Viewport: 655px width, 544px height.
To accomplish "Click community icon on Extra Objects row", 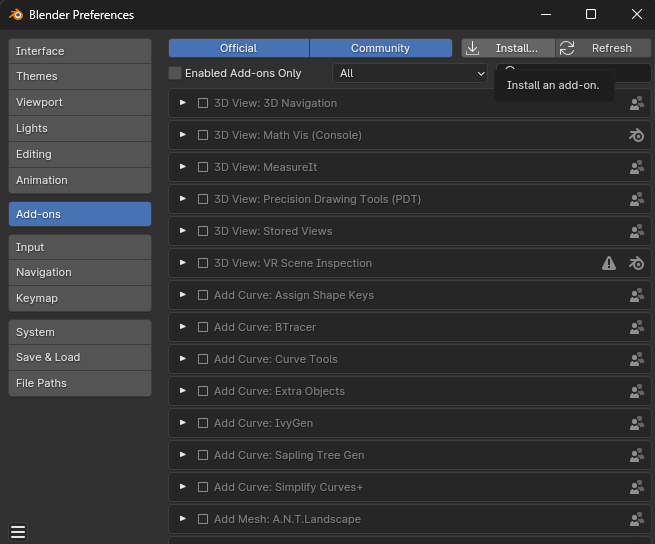I will point(637,391).
